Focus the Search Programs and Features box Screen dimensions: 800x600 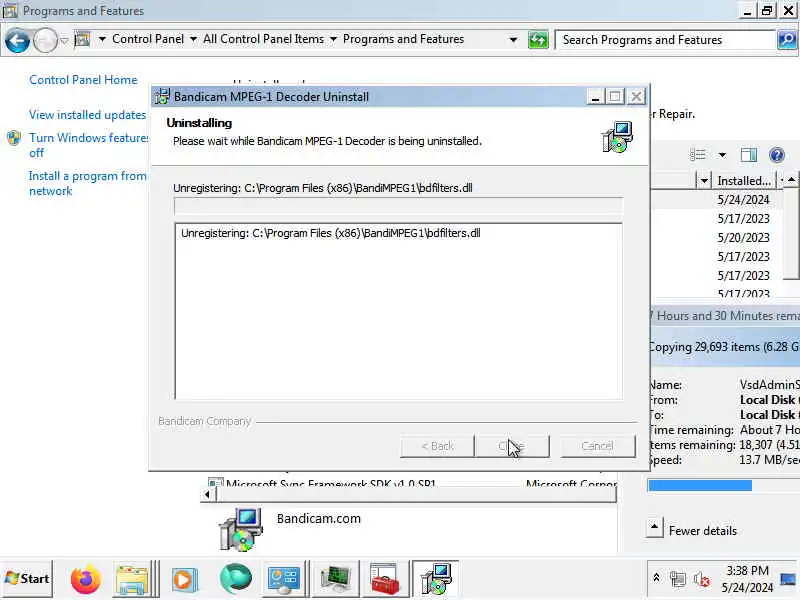click(x=666, y=40)
